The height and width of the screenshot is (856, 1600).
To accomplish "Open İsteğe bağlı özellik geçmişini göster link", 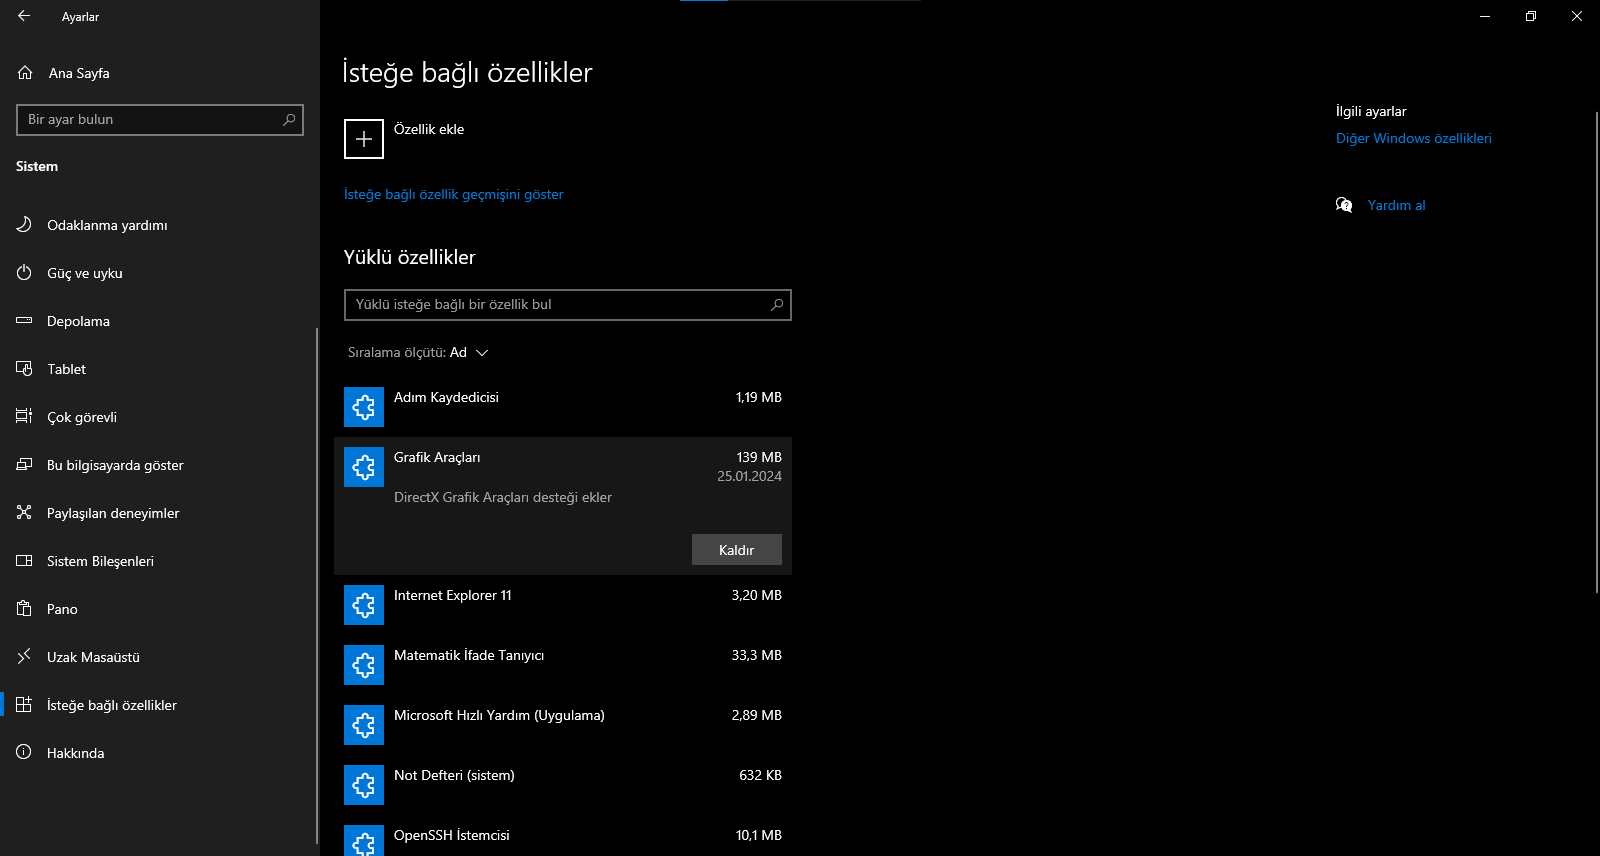I will tap(454, 194).
